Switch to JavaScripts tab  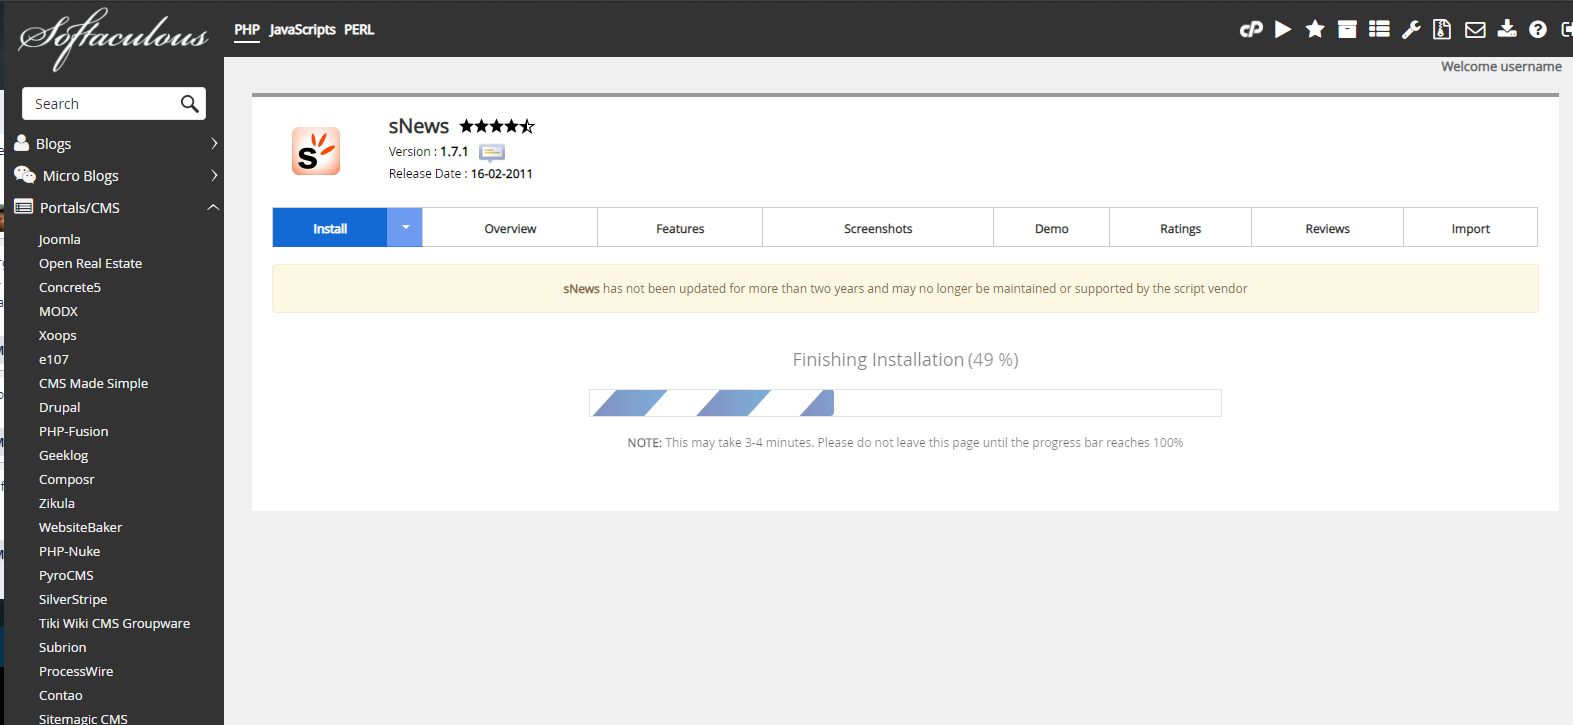pos(302,30)
